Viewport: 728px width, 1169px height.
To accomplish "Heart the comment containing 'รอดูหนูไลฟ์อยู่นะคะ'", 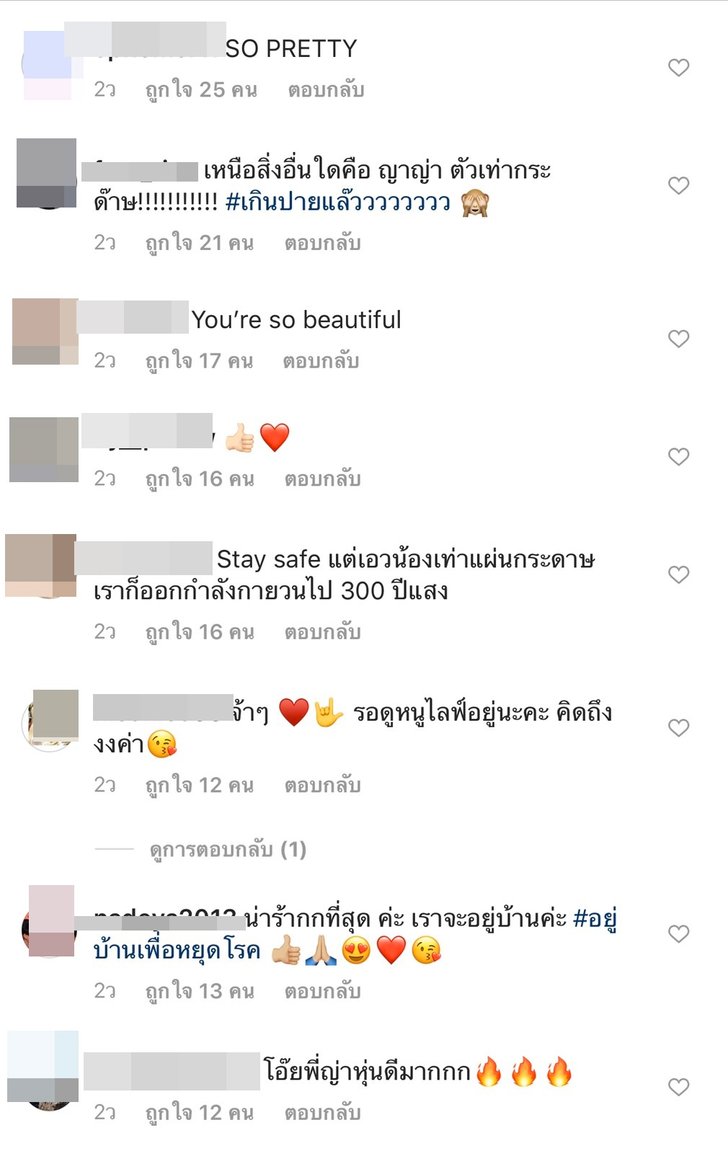I will click(x=678, y=728).
